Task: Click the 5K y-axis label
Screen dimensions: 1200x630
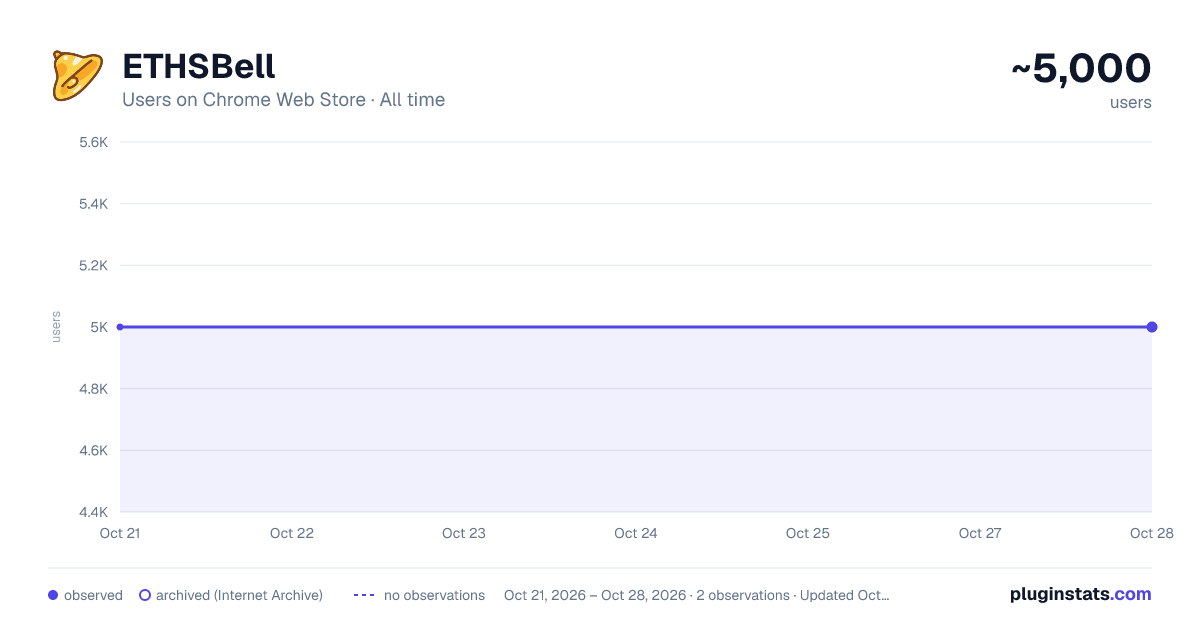Action: click(99, 327)
